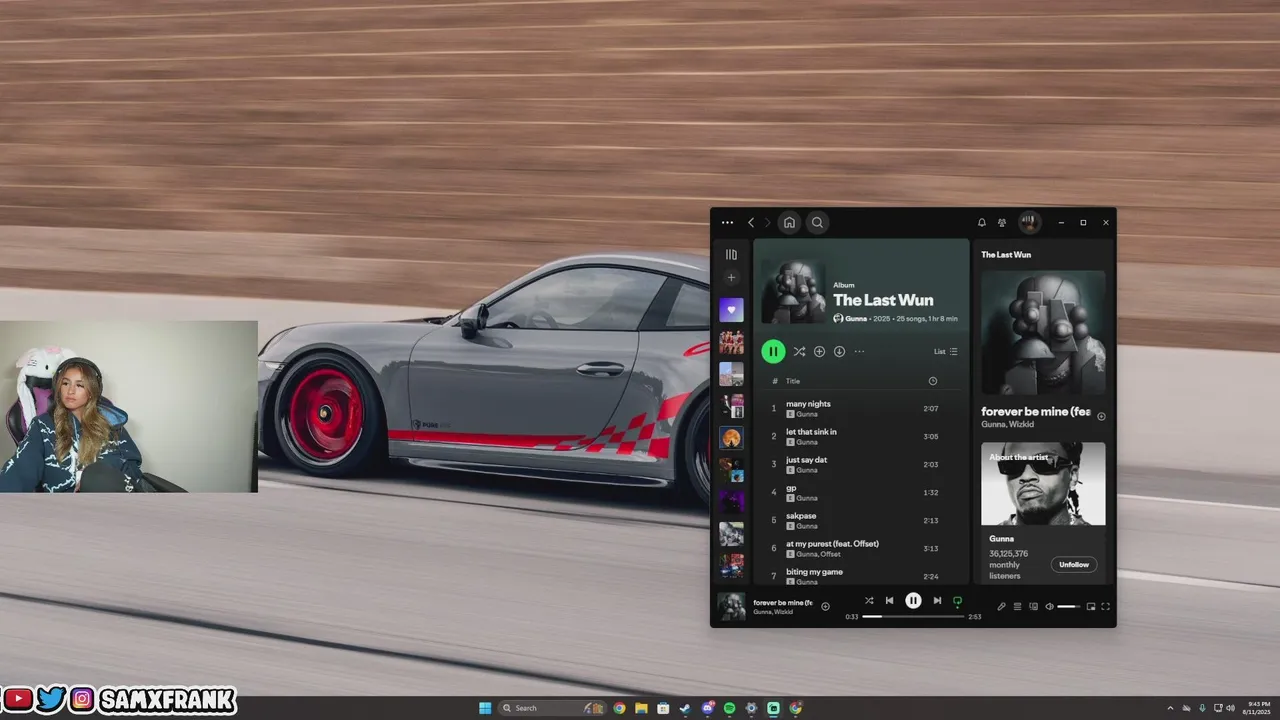Open large album artwork in Now Playing panel
The height and width of the screenshot is (720, 1280).
click(1043, 332)
